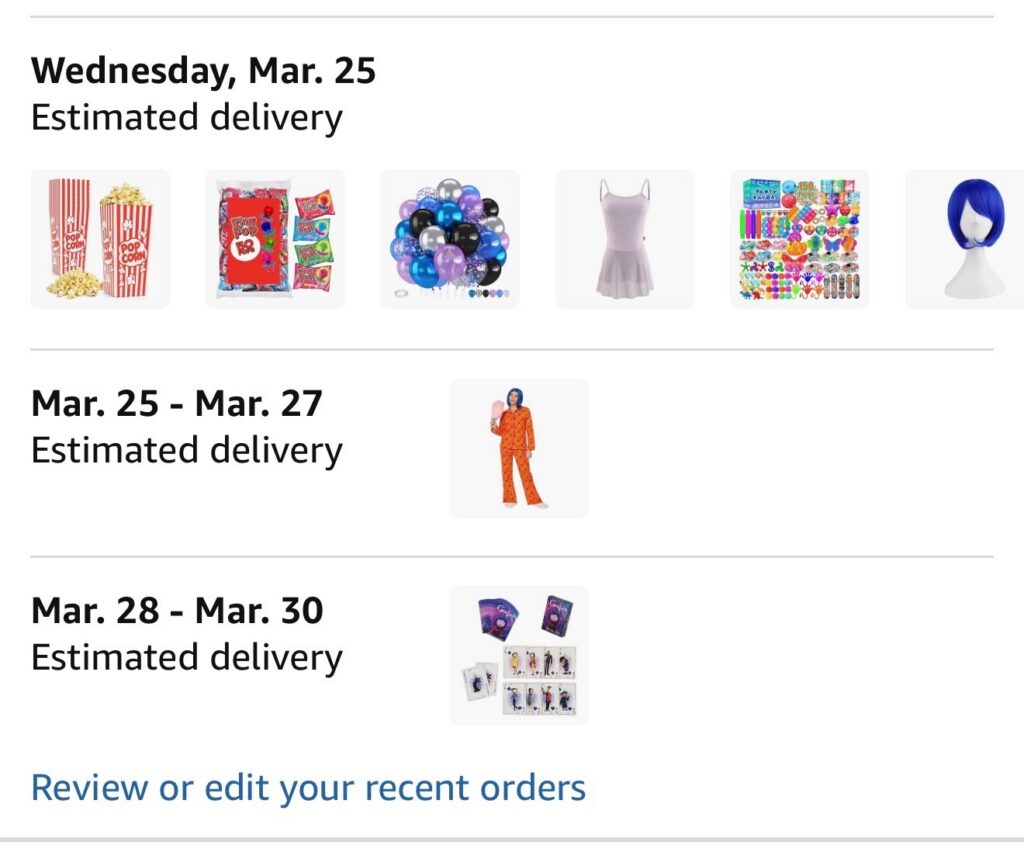This screenshot has height=852, width=1024.
Task: Click the divider line above Mar. 28 - Mar. 30
Action: 512,556
